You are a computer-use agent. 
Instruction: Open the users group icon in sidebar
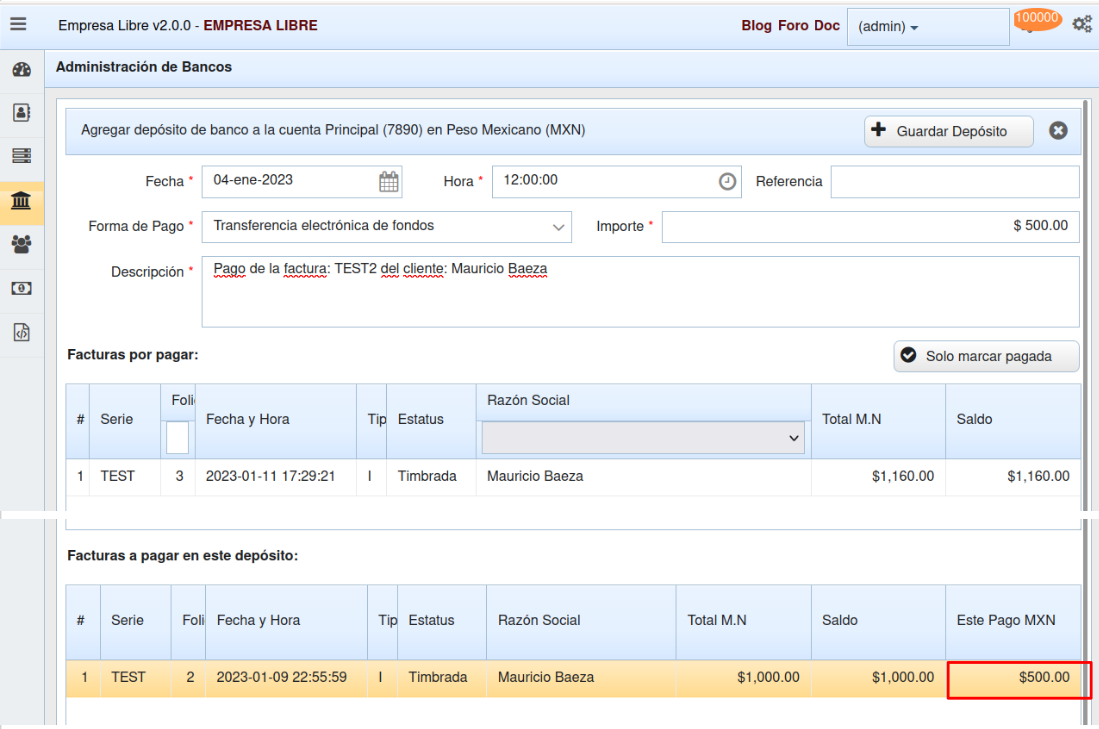(x=21, y=243)
